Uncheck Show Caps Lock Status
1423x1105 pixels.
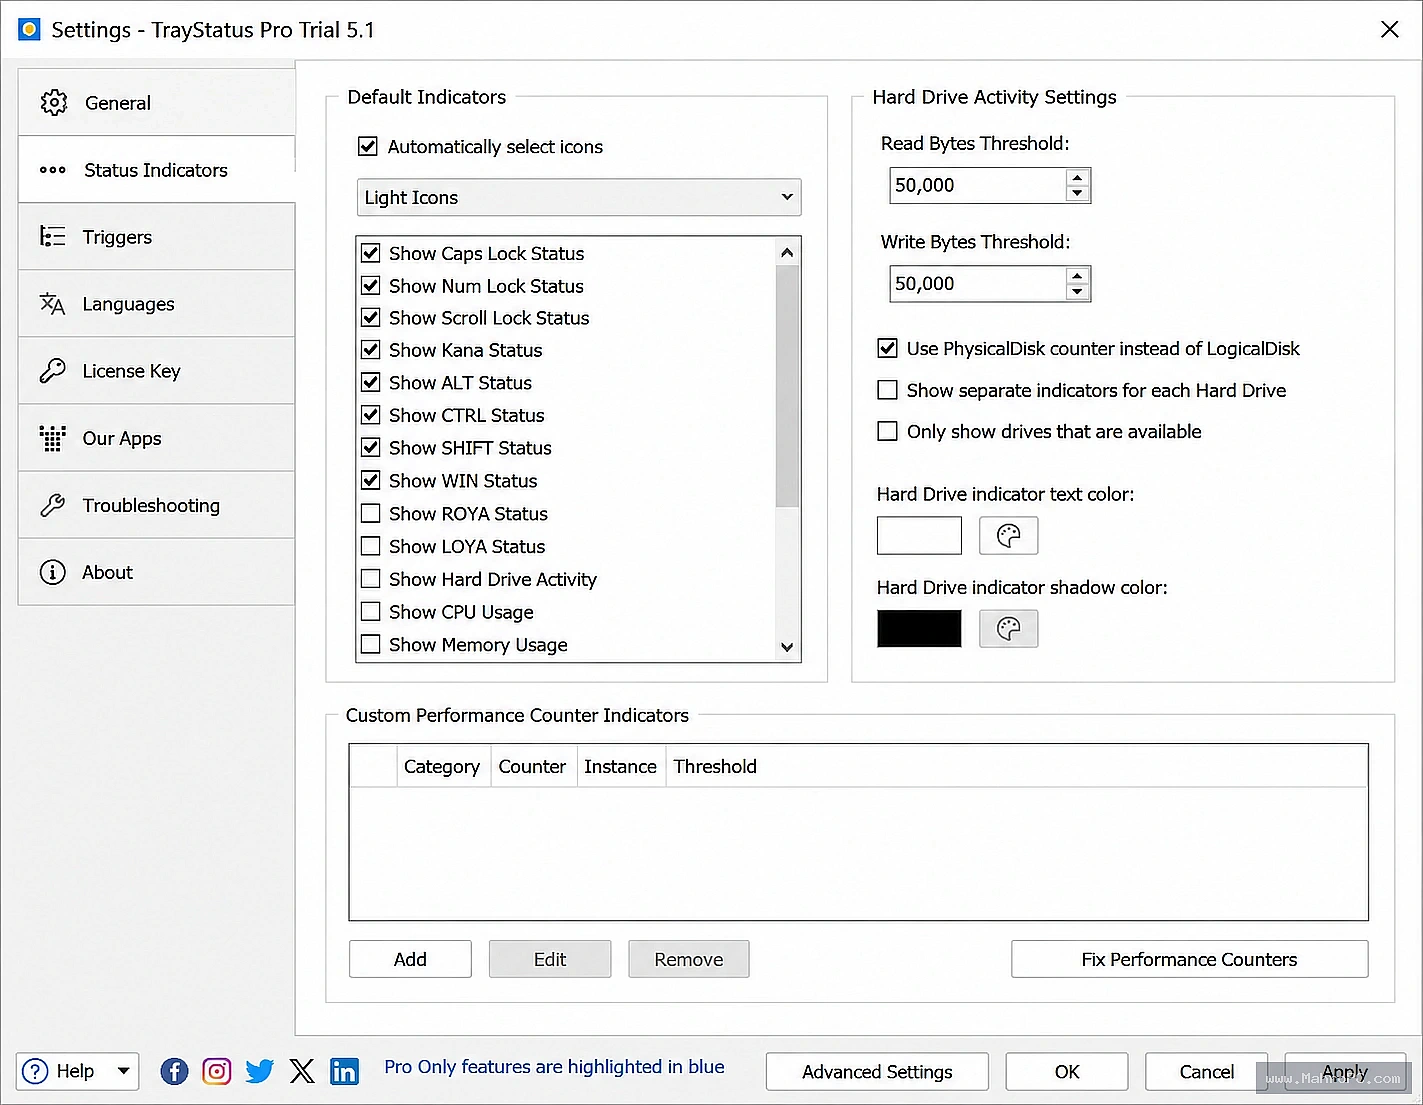coord(371,253)
